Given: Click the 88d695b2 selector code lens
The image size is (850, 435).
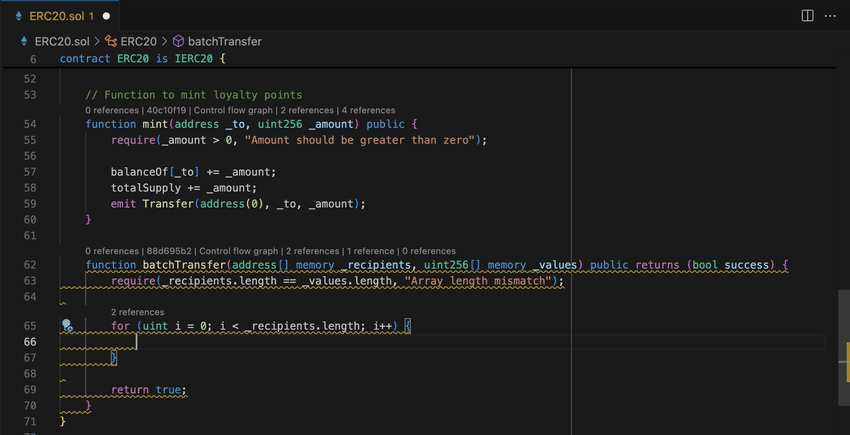Looking at the screenshot, I should pyautogui.click(x=169, y=251).
